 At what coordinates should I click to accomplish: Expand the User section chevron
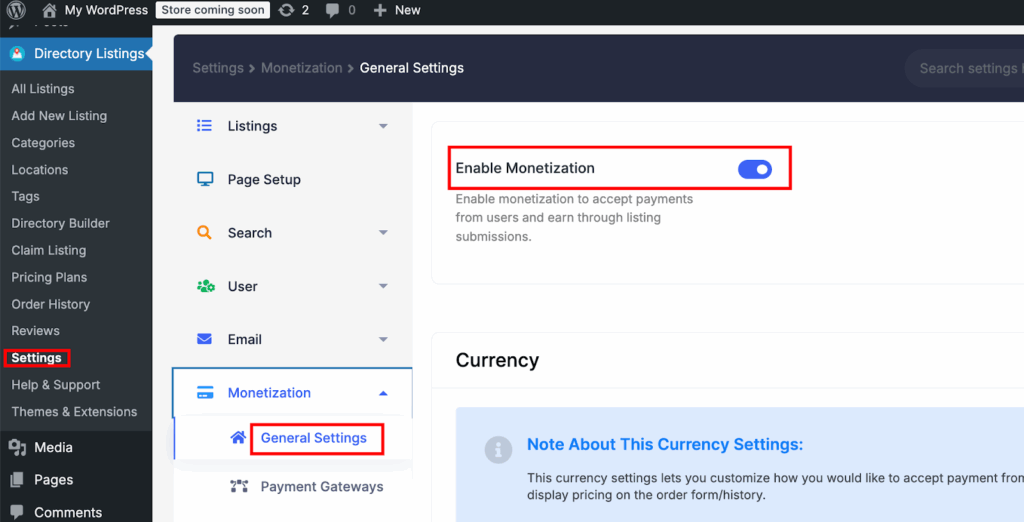pos(383,287)
